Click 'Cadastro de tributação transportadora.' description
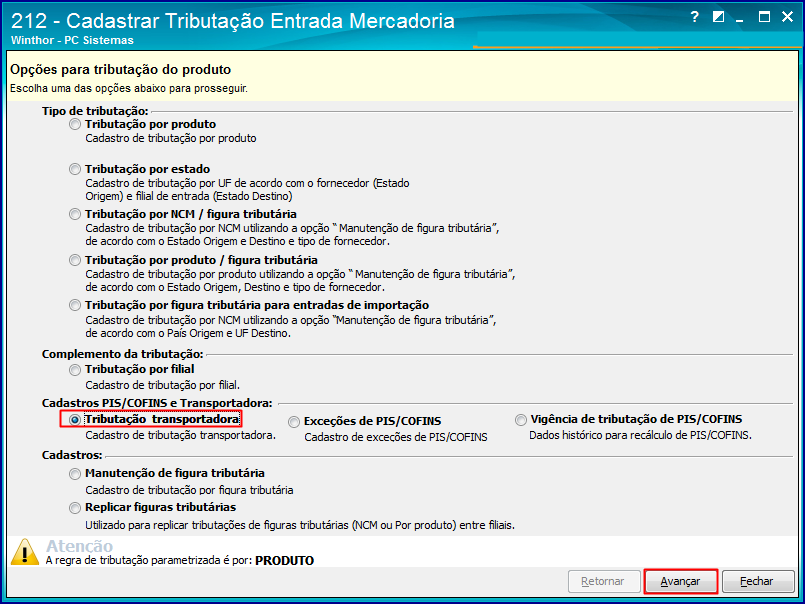Screen dimensions: 805x604 (x=181, y=436)
